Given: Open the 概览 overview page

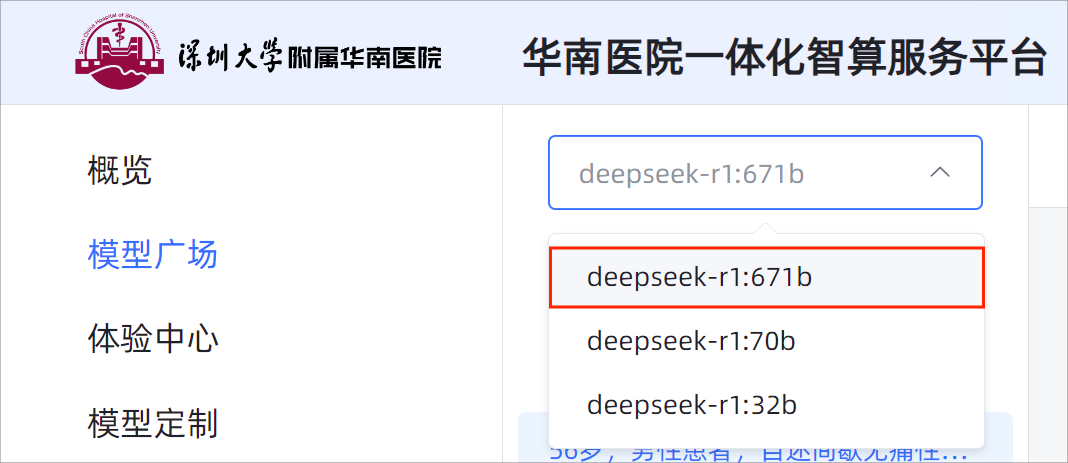Looking at the screenshot, I should click(120, 171).
